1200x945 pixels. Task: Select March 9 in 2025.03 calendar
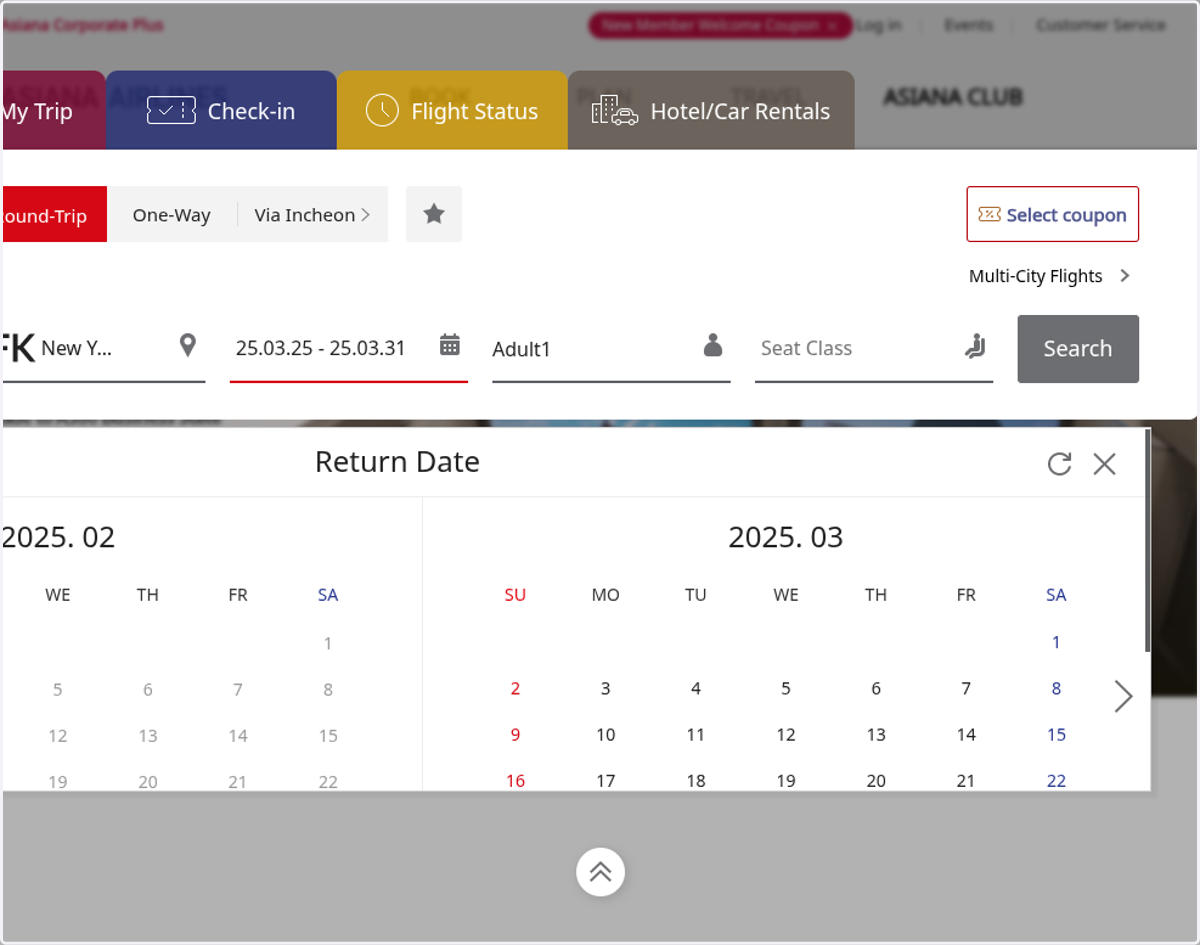tap(515, 734)
